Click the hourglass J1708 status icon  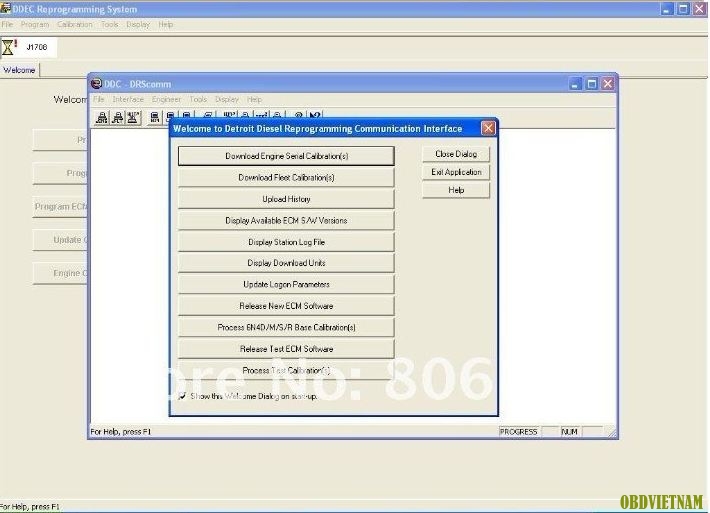coord(10,46)
